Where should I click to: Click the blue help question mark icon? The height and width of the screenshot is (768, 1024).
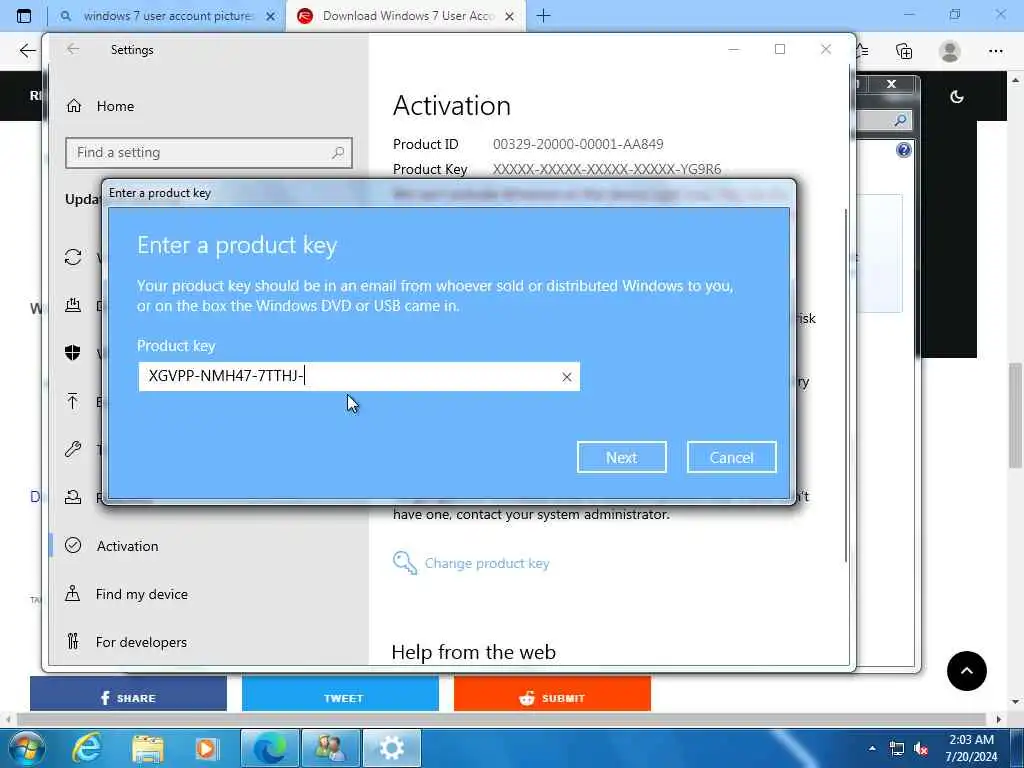coord(903,150)
